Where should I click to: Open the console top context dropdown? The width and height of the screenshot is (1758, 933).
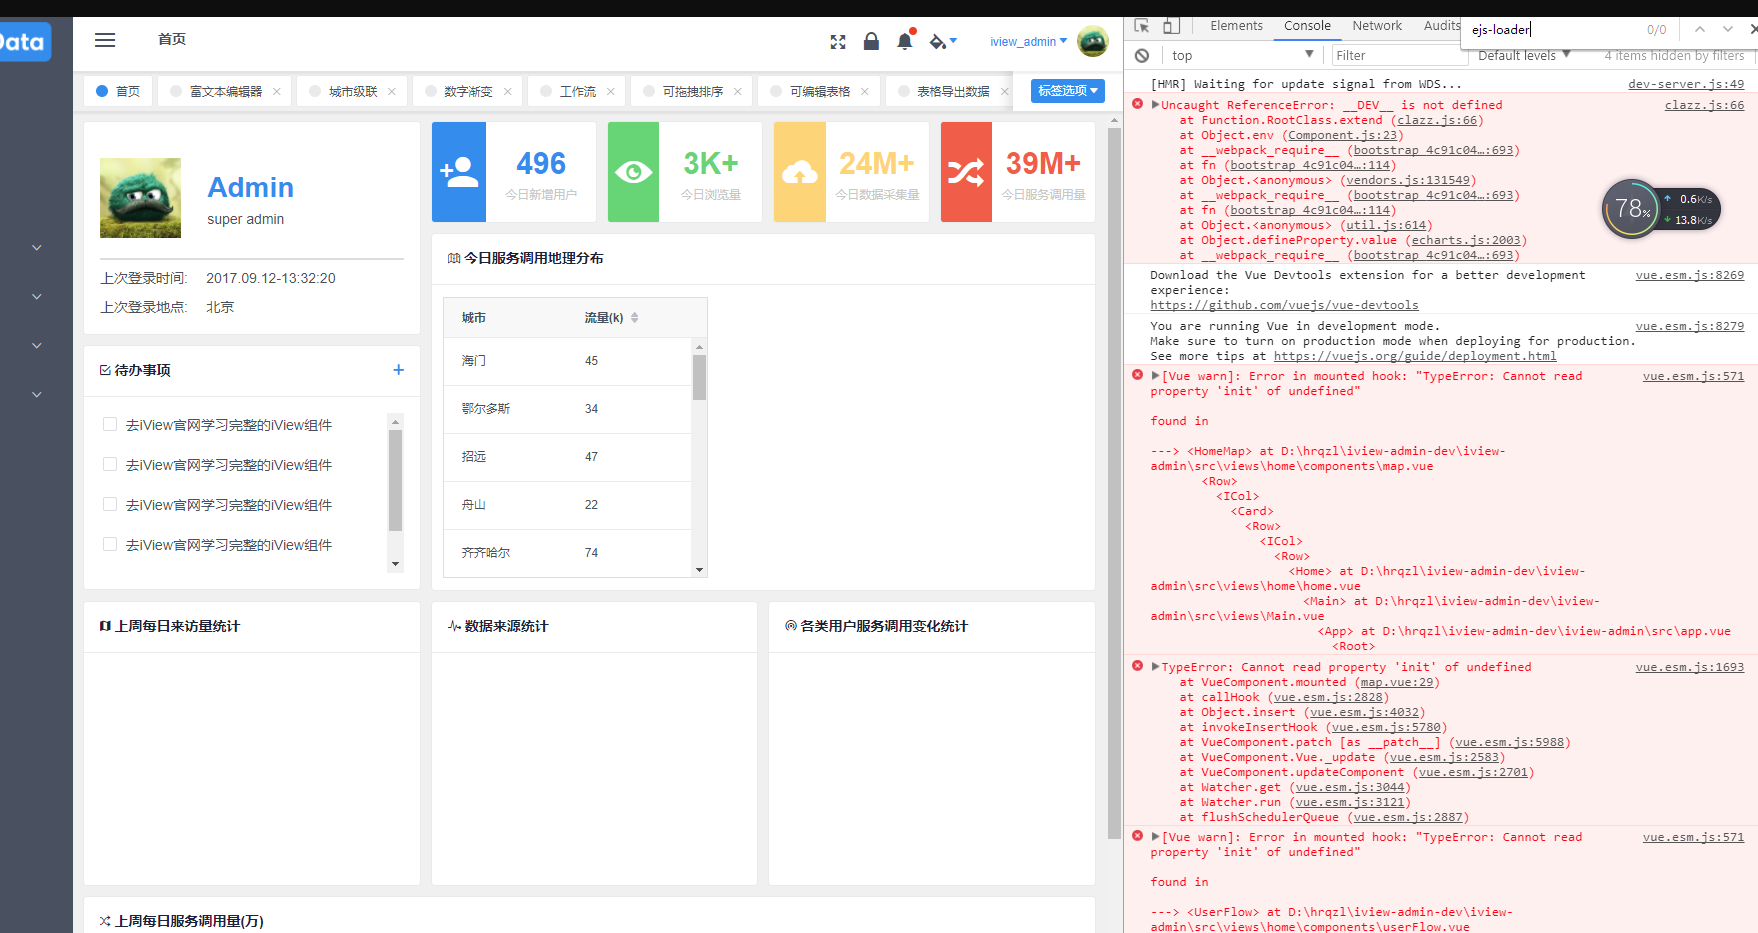[x=1242, y=56]
